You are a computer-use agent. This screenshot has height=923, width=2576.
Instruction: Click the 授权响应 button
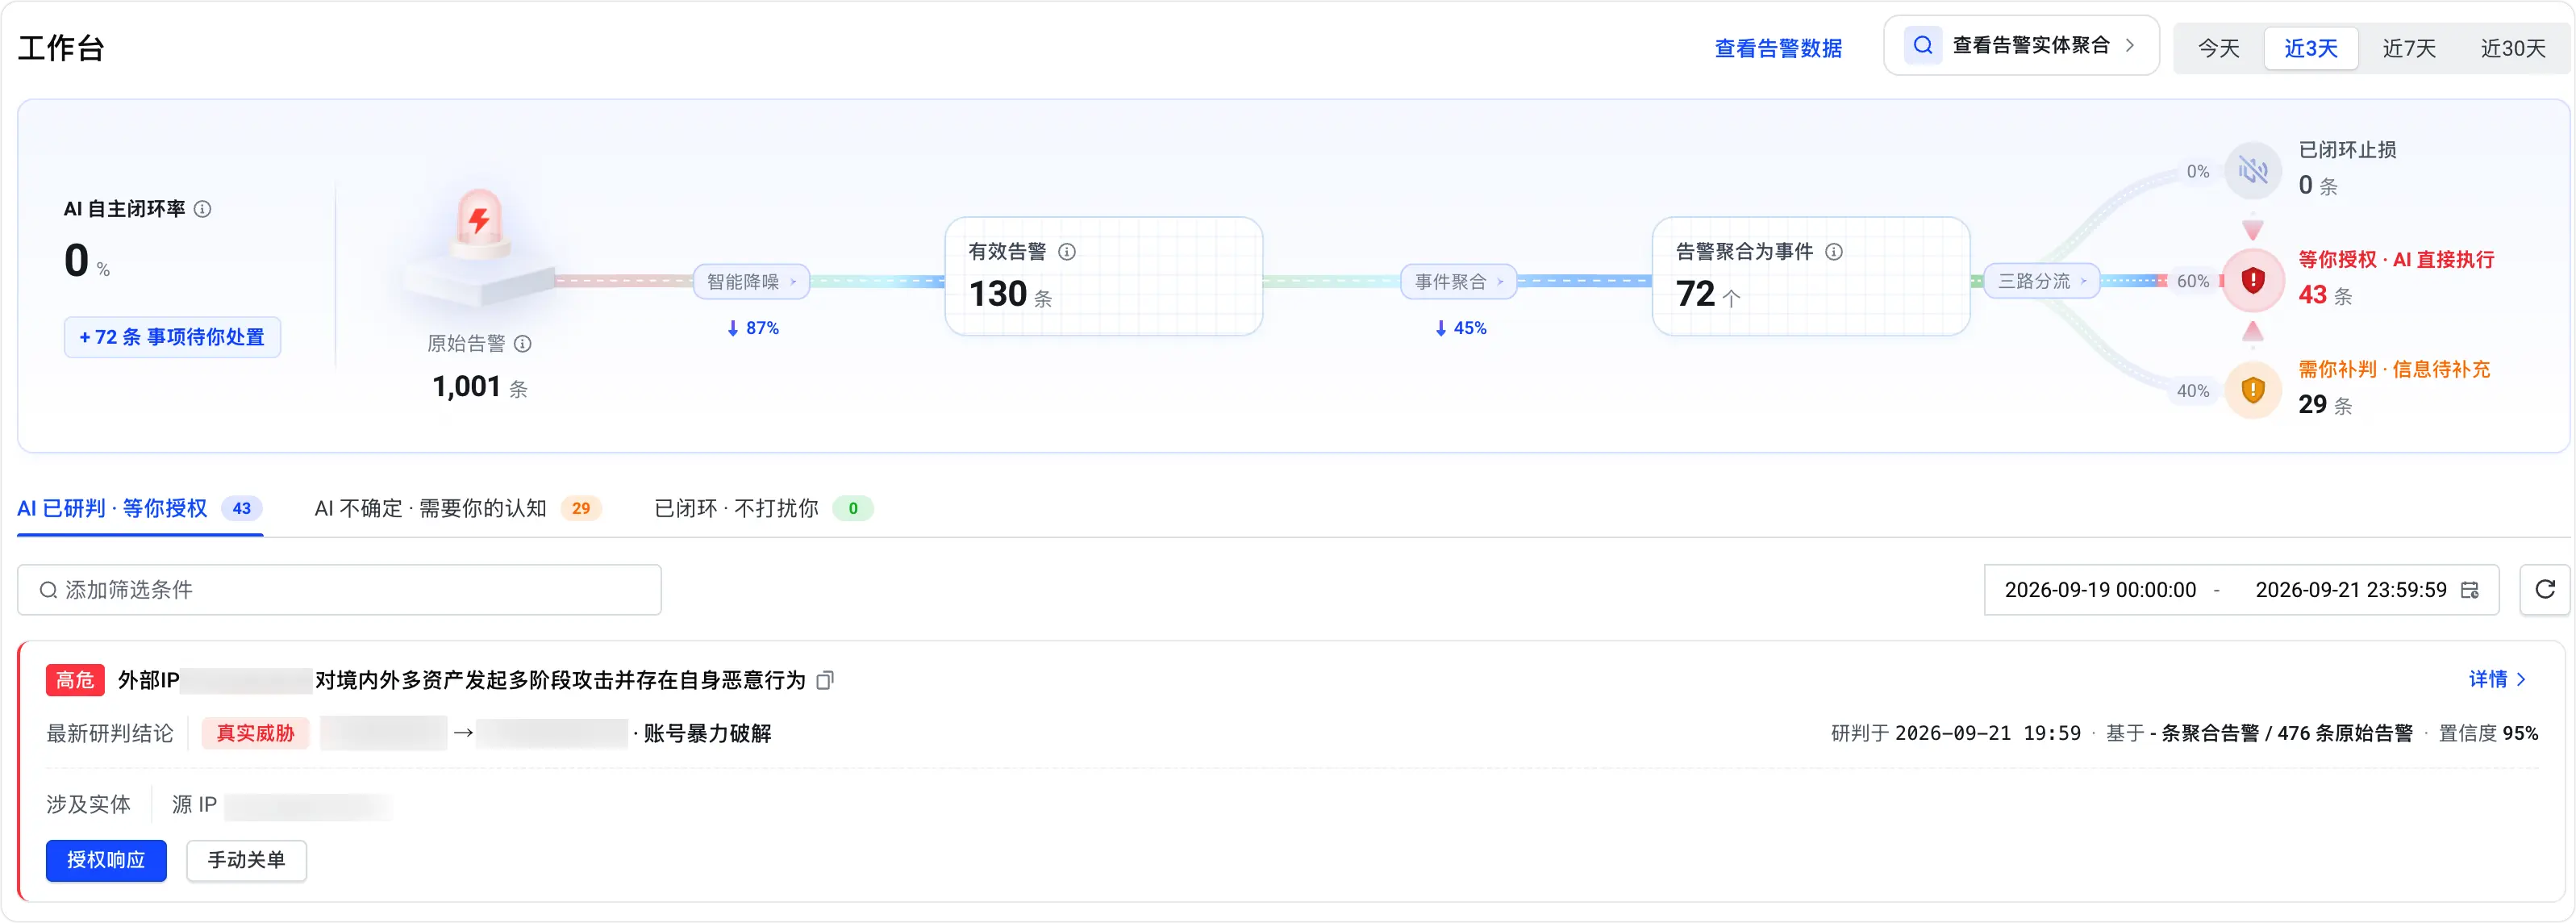coord(106,861)
